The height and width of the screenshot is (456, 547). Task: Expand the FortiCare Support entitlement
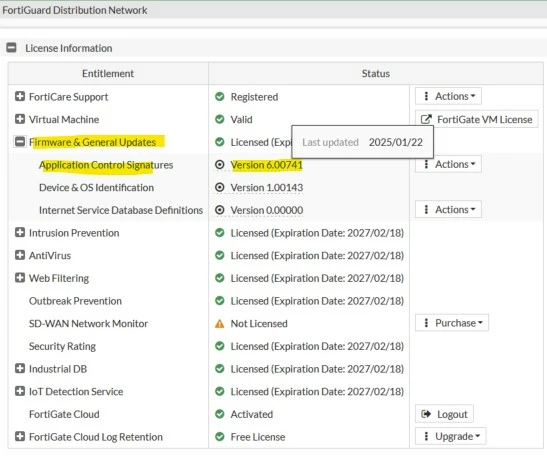20,96
